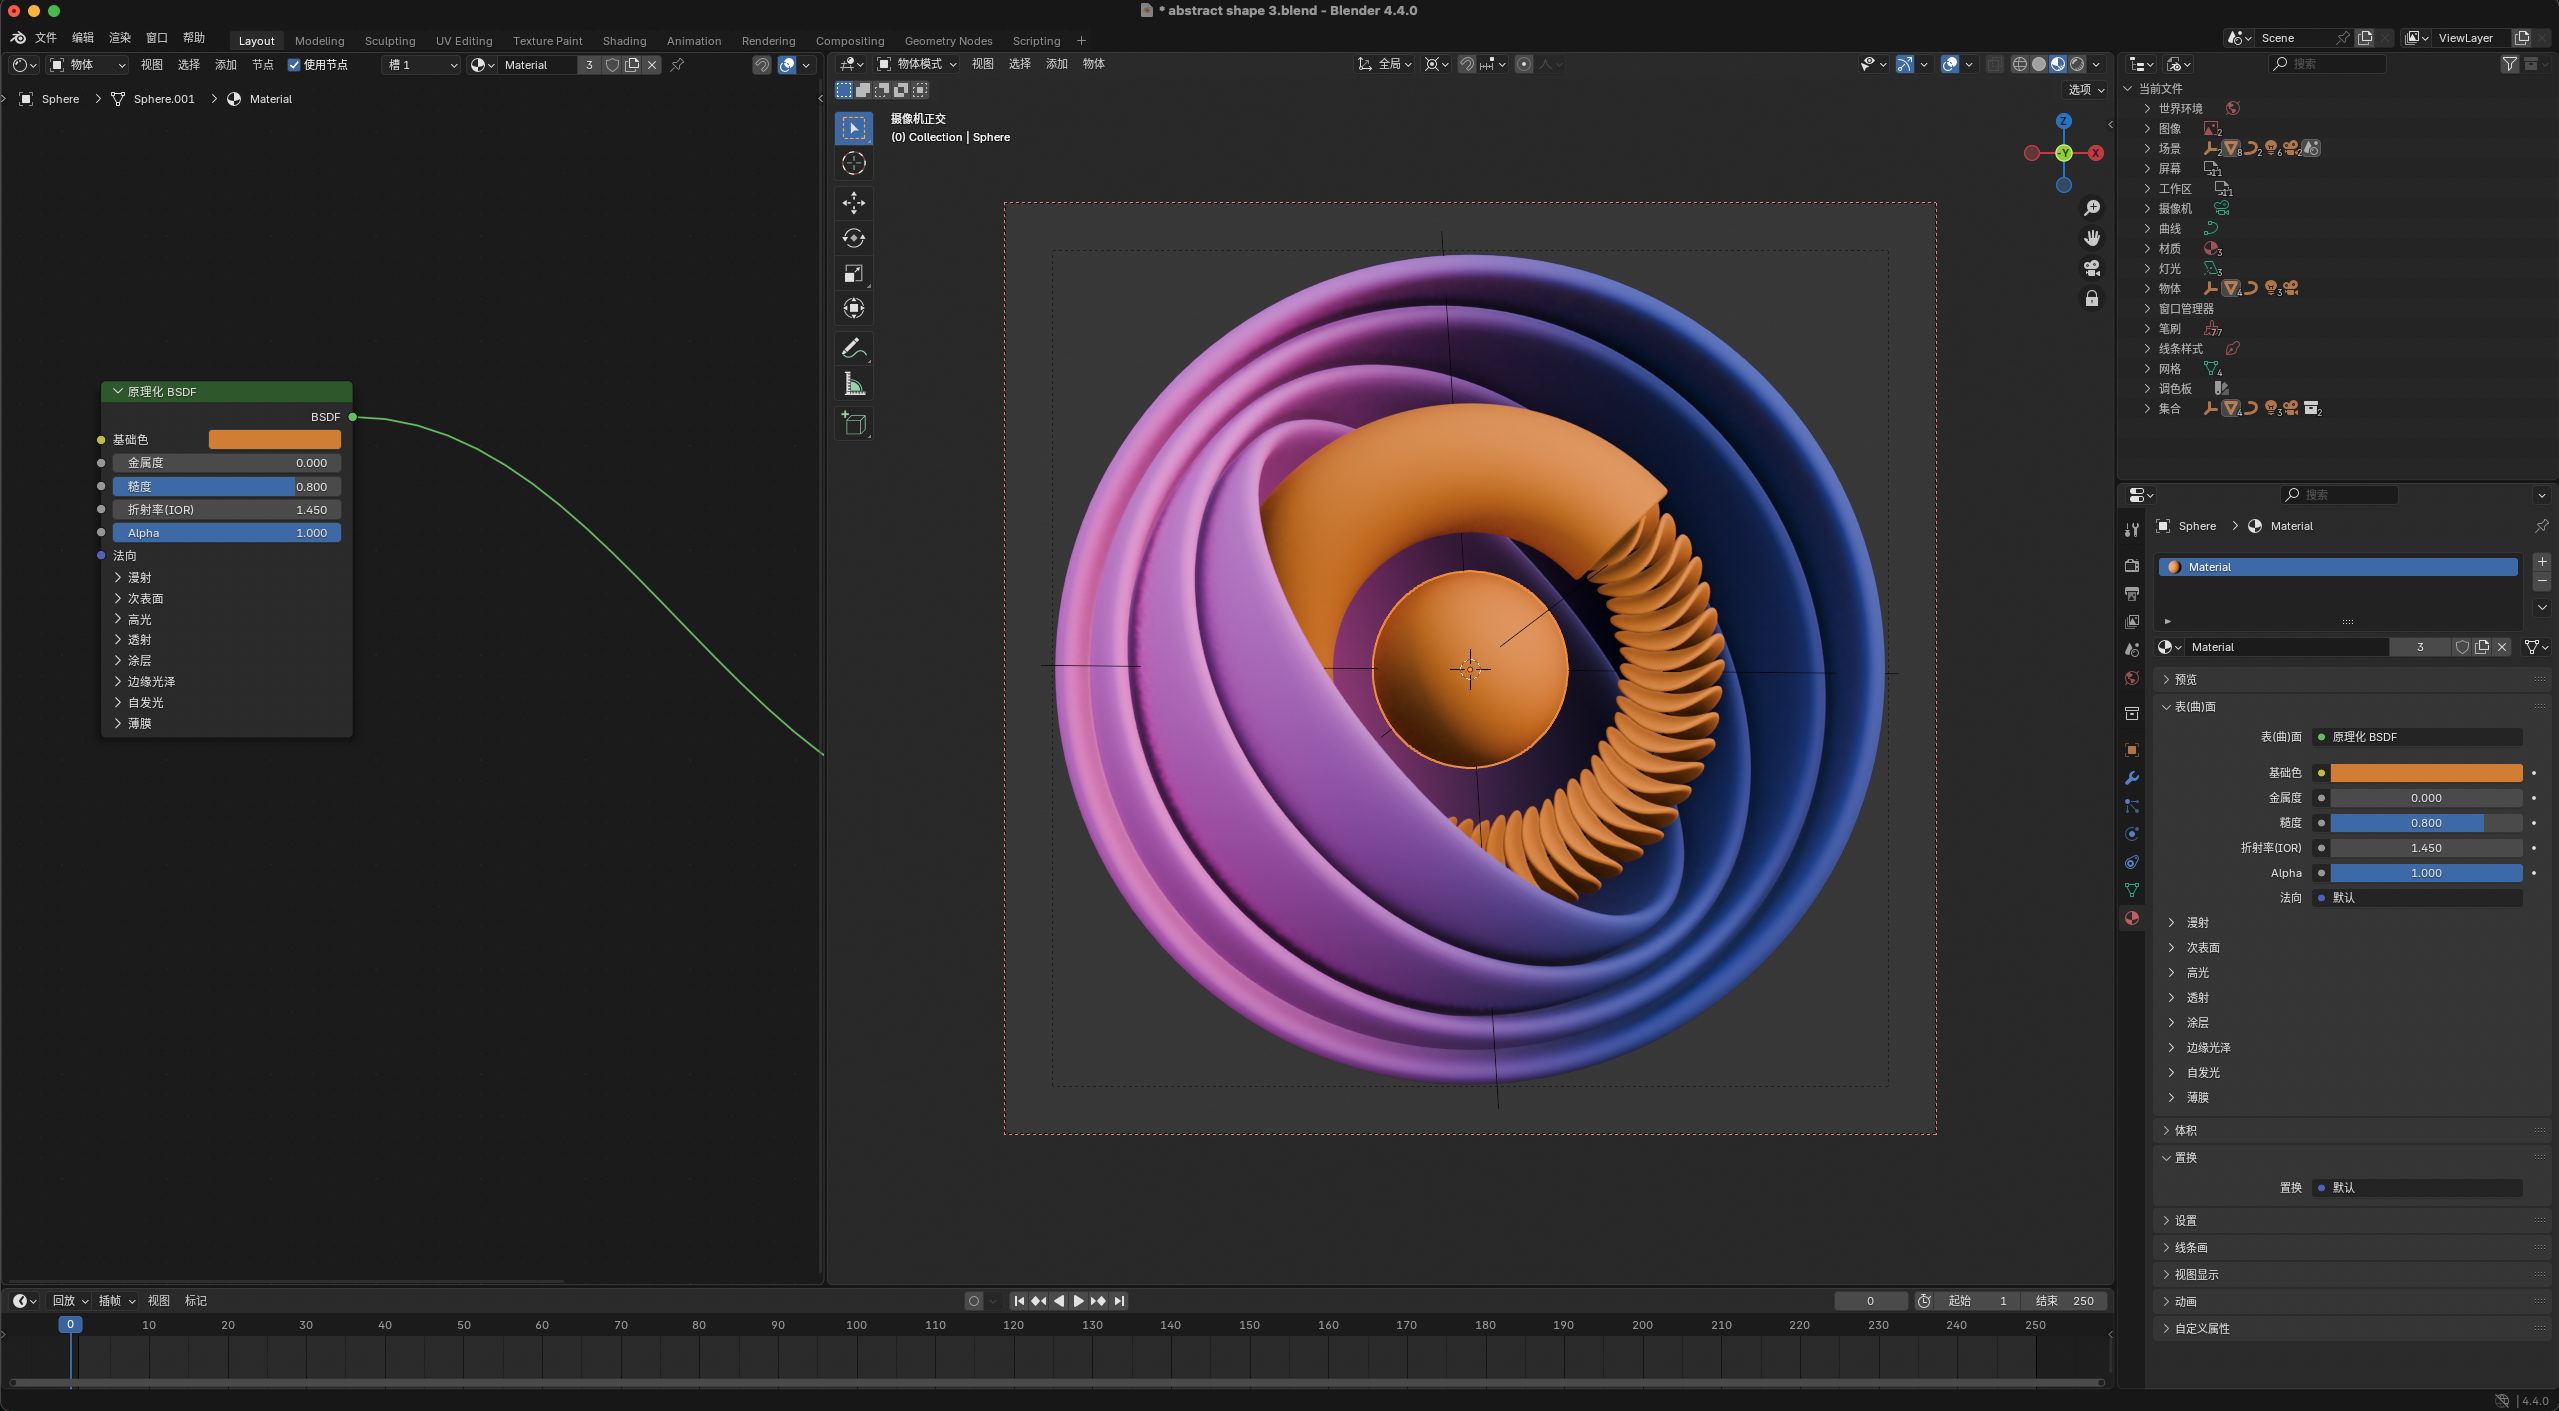The height and width of the screenshot is (1411, 2559).
Task: Open the Modifier wrench properties tab
Action: (x=2132, y=778)
